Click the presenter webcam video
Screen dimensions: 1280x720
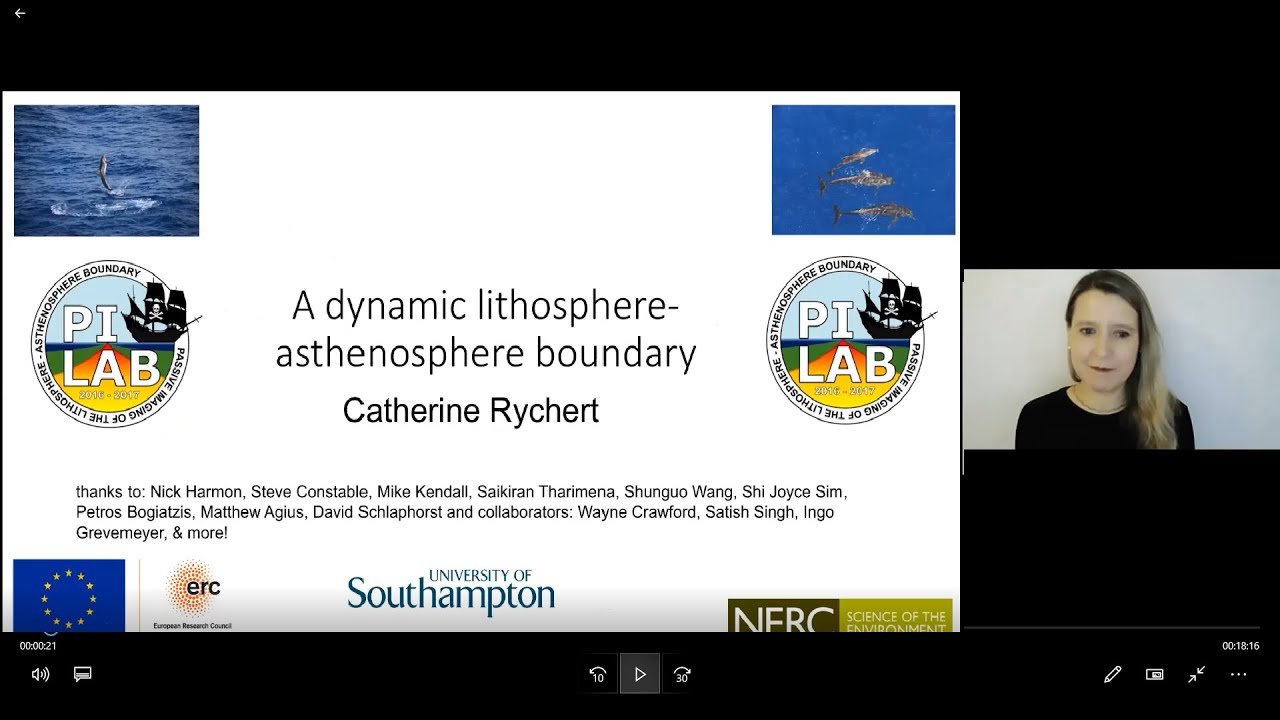click(x=1121, y=359)
